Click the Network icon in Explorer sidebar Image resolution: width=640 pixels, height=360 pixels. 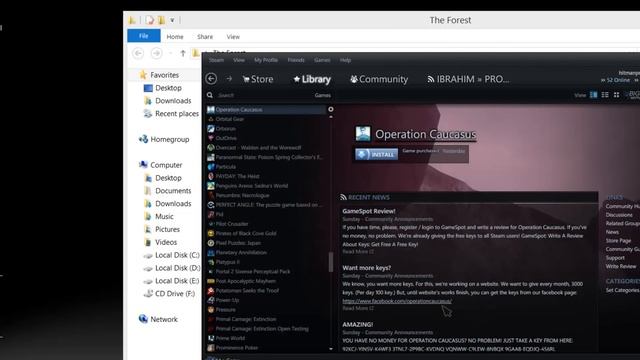coord(143,319)
